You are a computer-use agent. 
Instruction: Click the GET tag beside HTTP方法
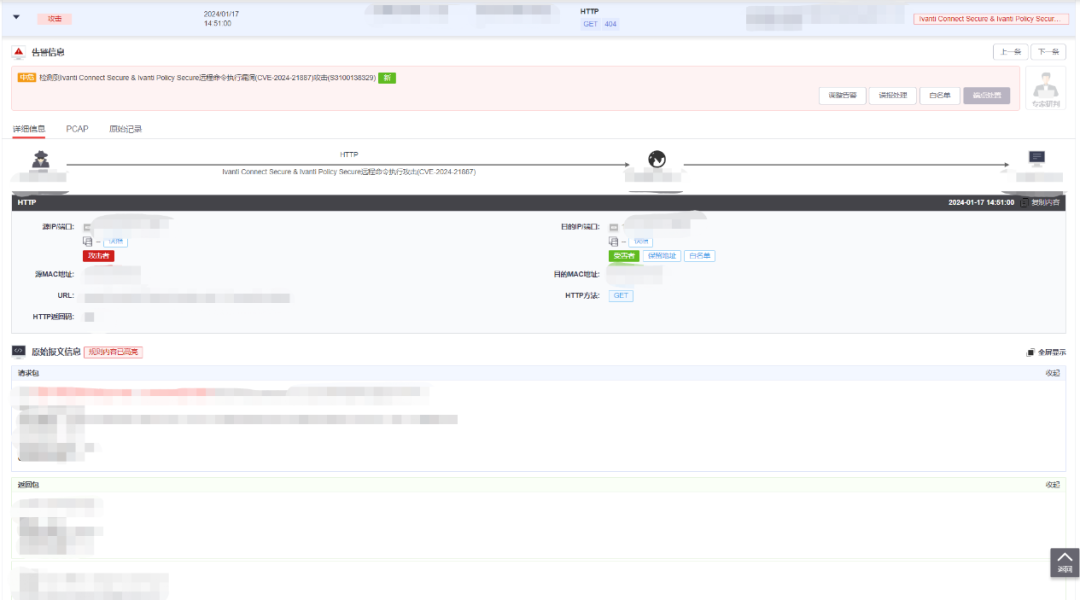621,296
